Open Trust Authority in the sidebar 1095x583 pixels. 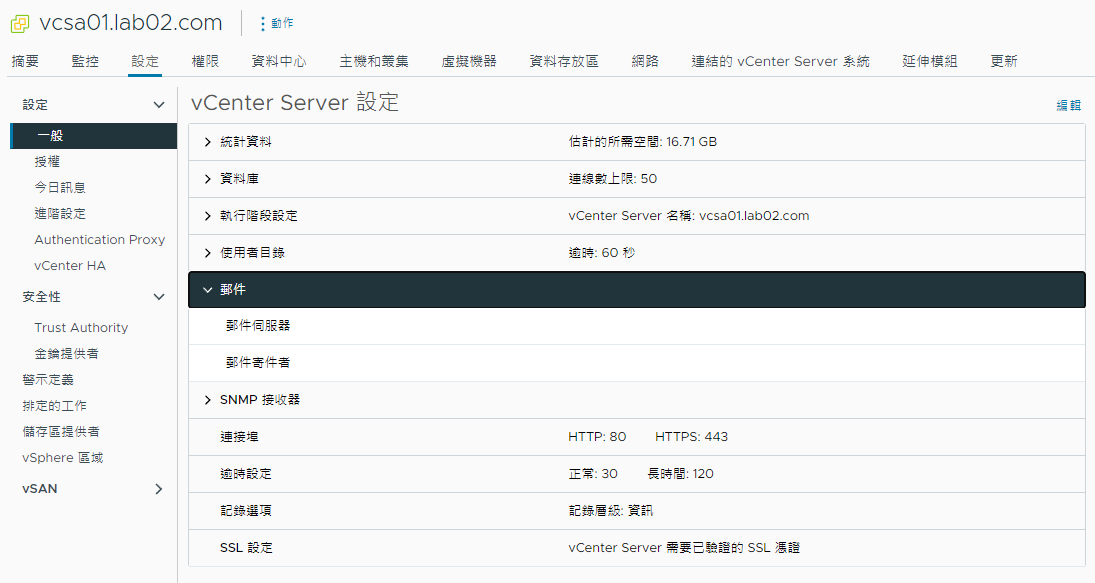(81, 327)
